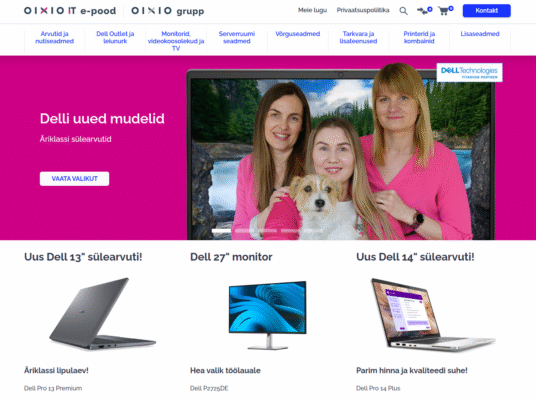Screen dimensions: 536x400
Task: Click the Dell 27" monitor product image
Action: [268, 315]
